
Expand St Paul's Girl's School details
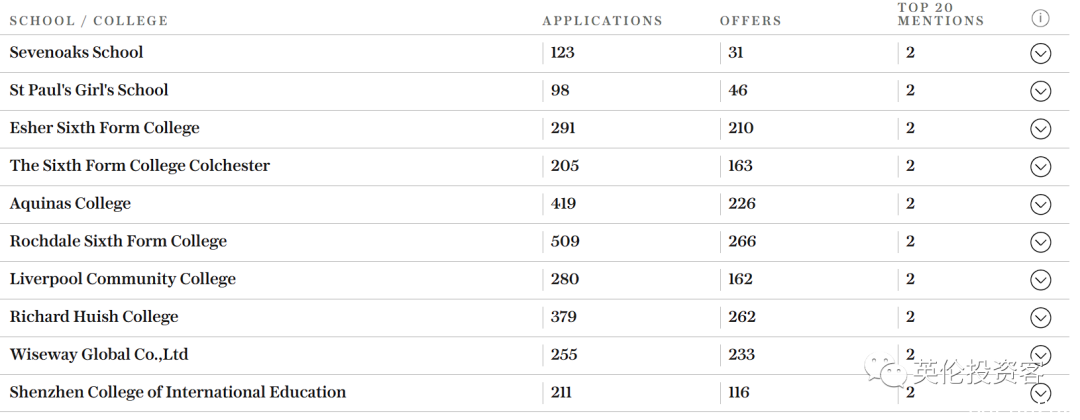(1040, 91)
